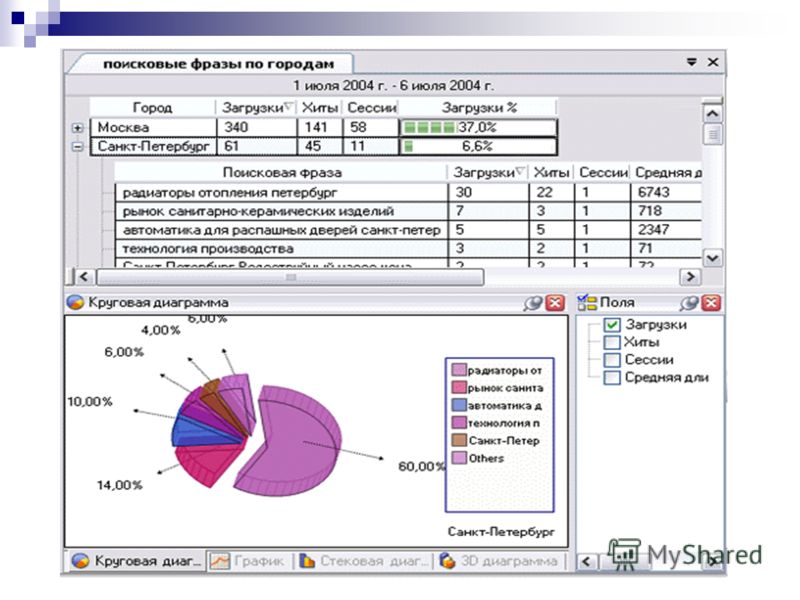Click the Санкт-Петербург 6,6% progress bar
This screenshot has height=600, width=800.
[478, 146]
